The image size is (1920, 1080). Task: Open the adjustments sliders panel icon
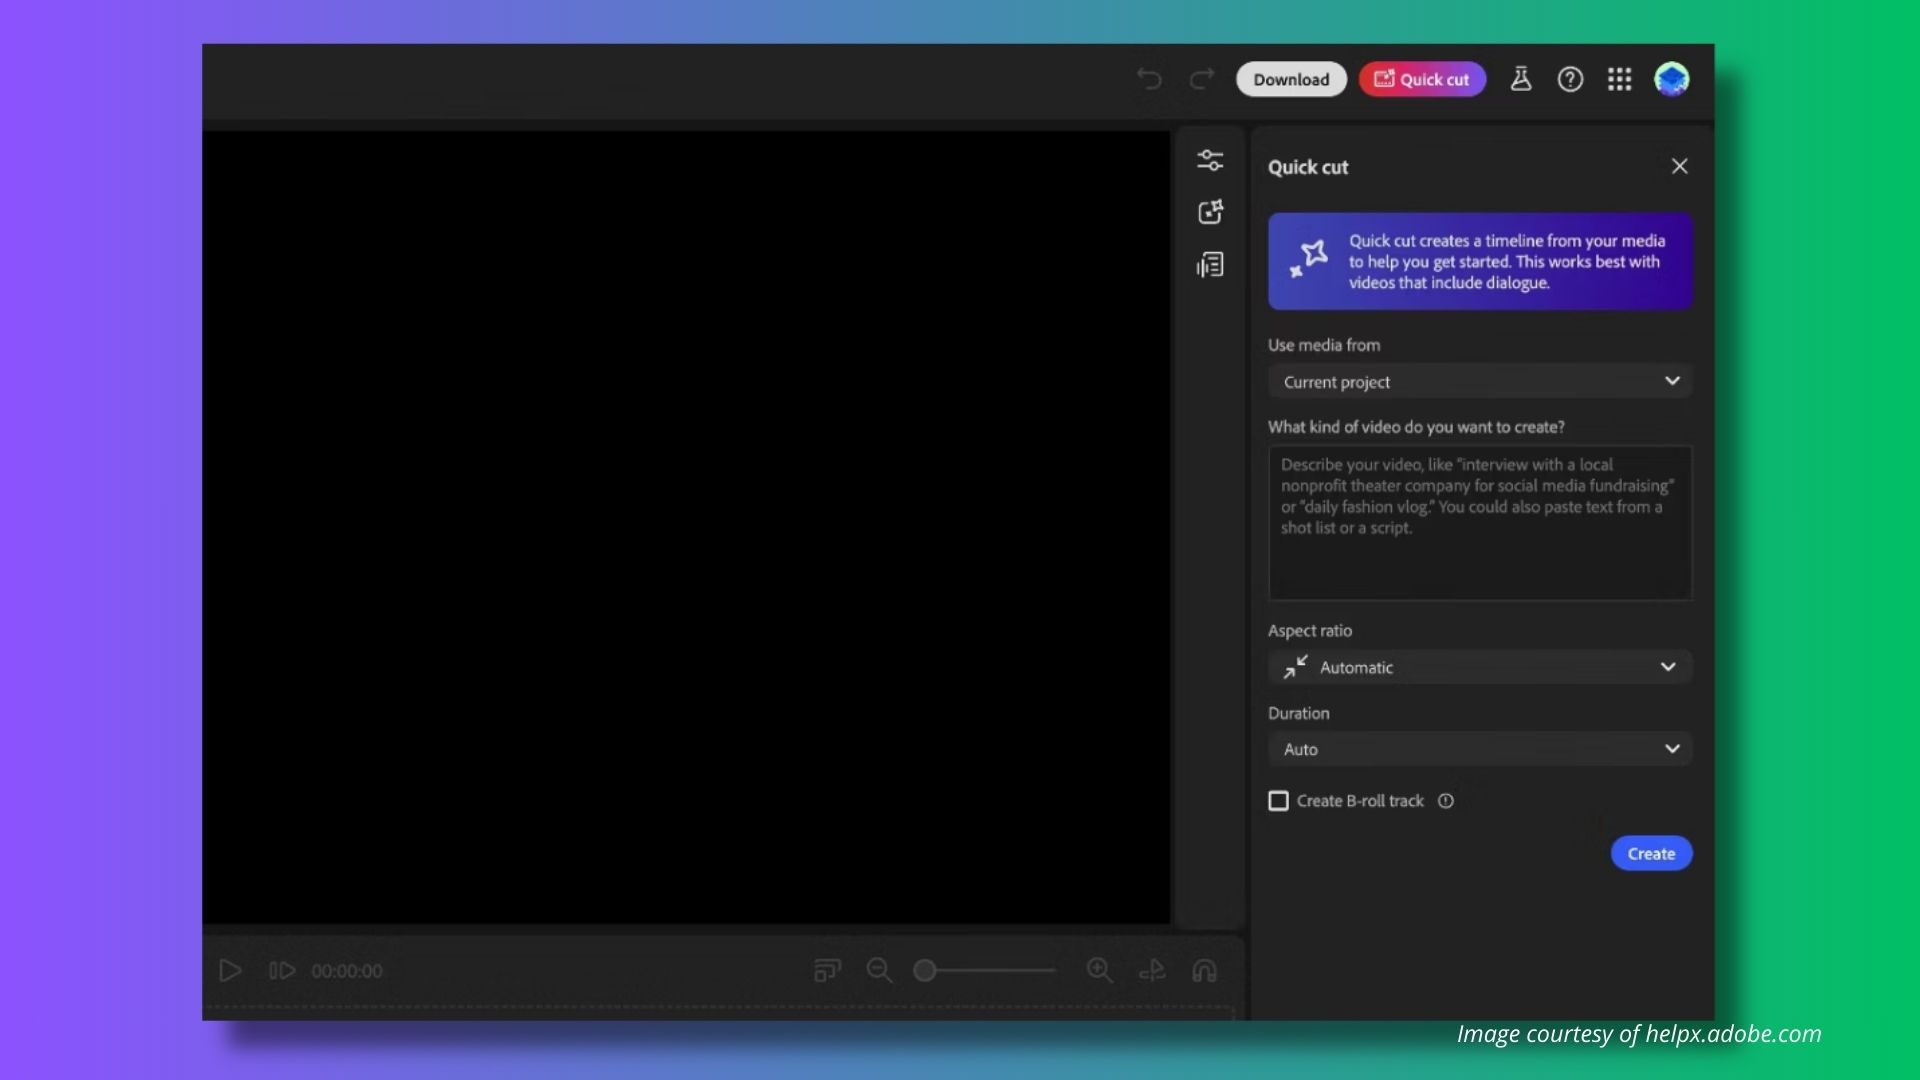coord(1210,160)
